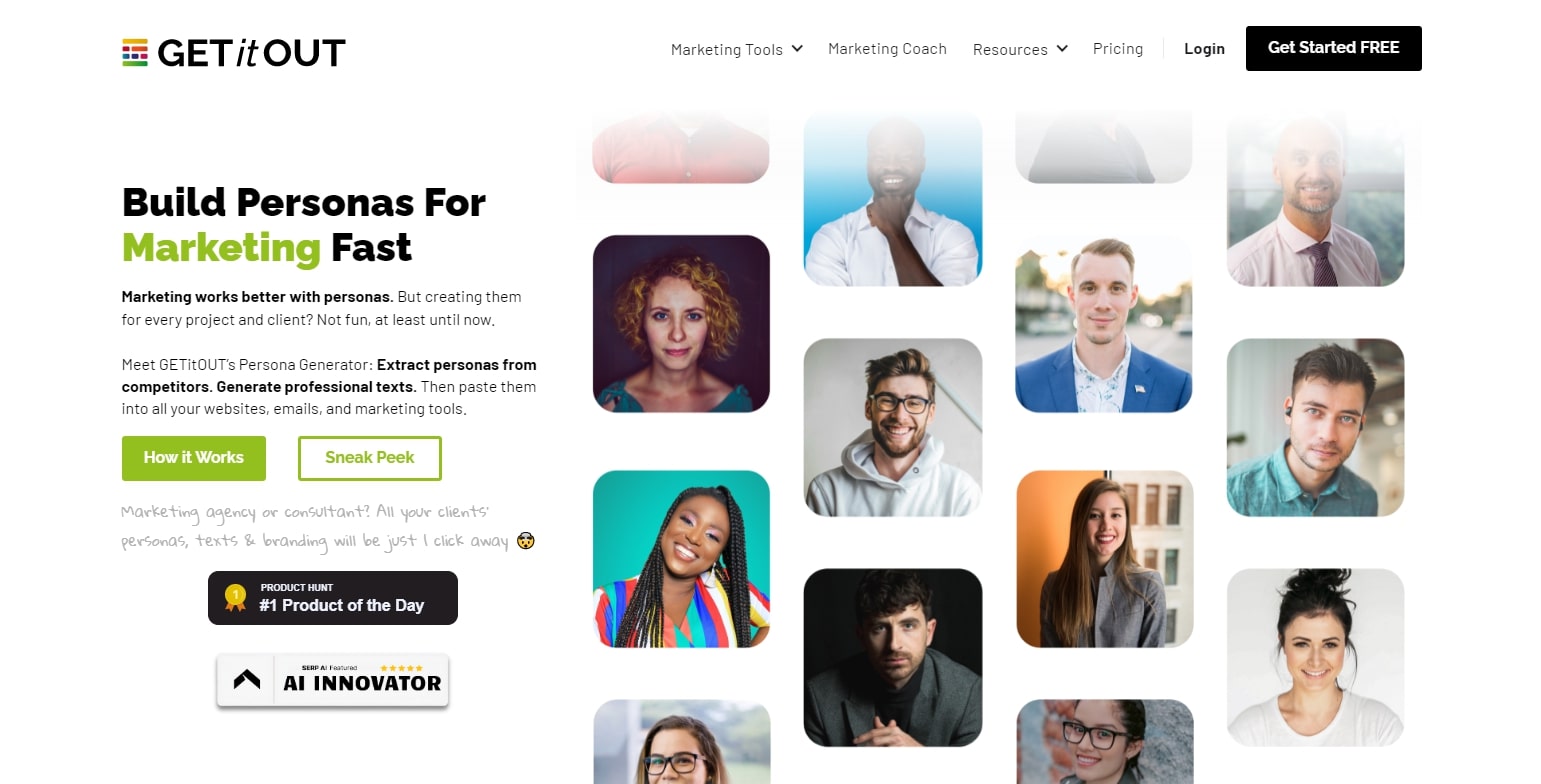Click the shocked emoji after '1 click away'
1541x784 pixels.
pyautogui.click(x=526, y=541)
